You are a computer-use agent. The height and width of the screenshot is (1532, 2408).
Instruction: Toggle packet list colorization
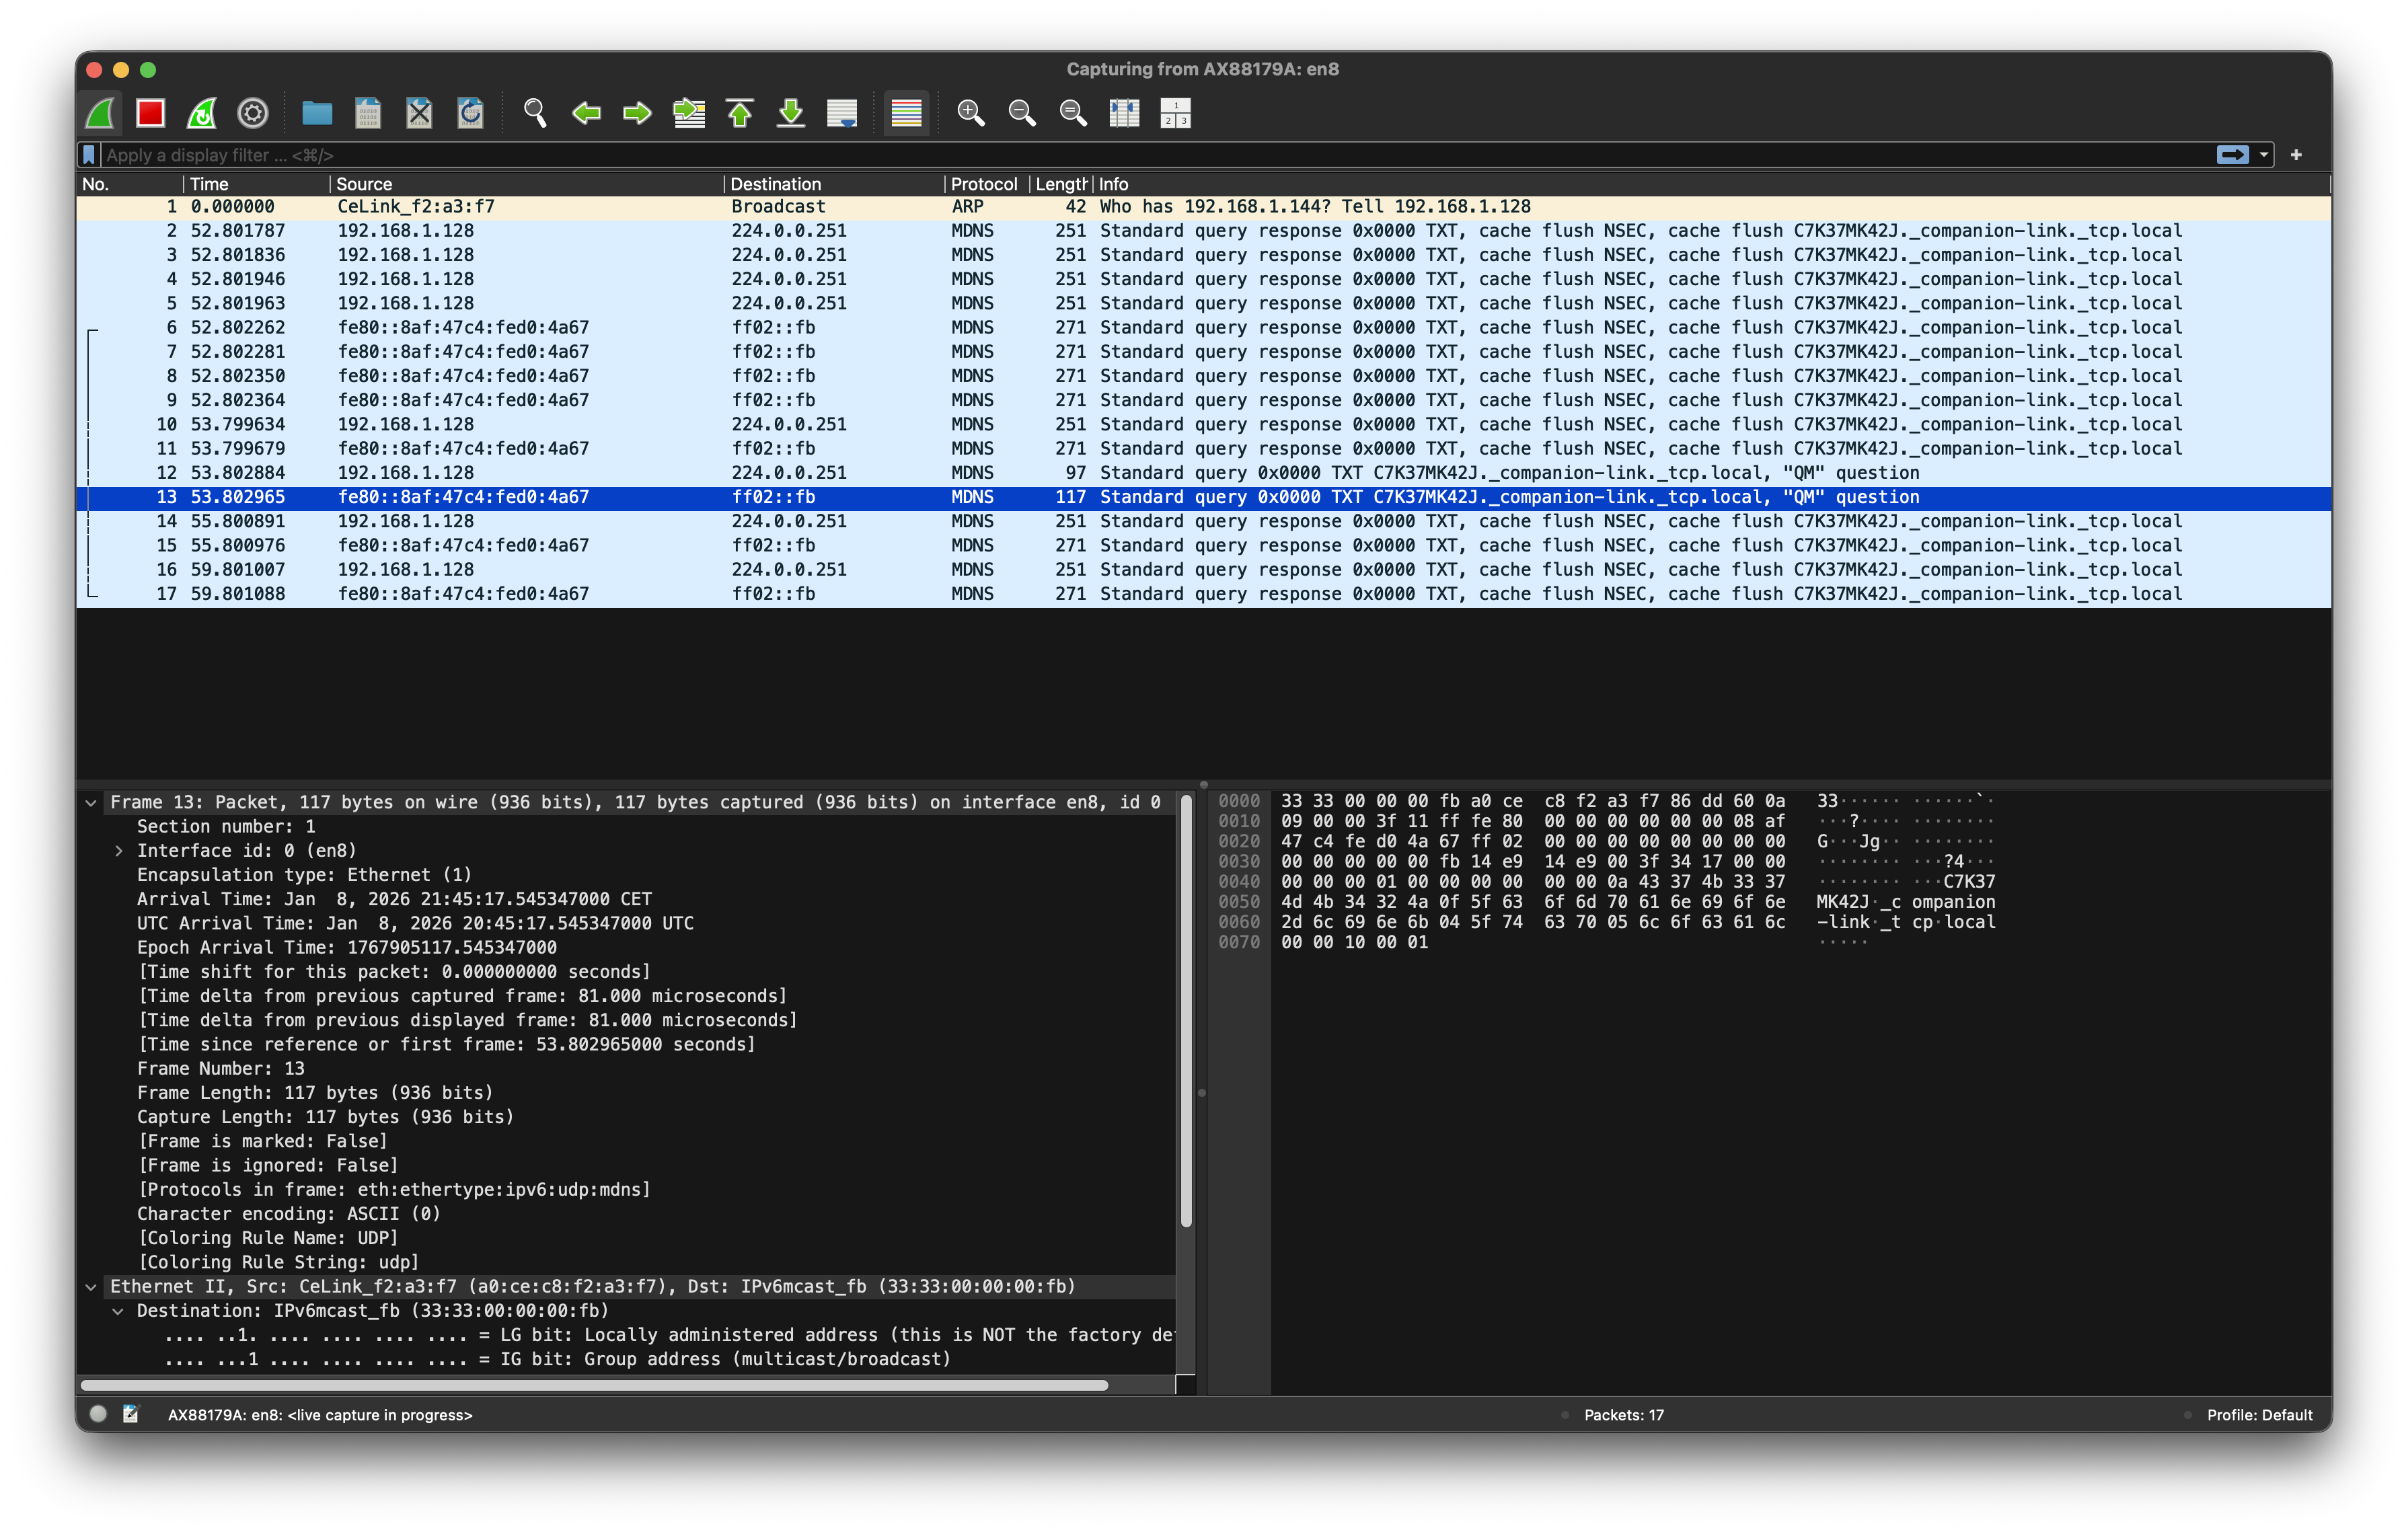tap(906, 113)
